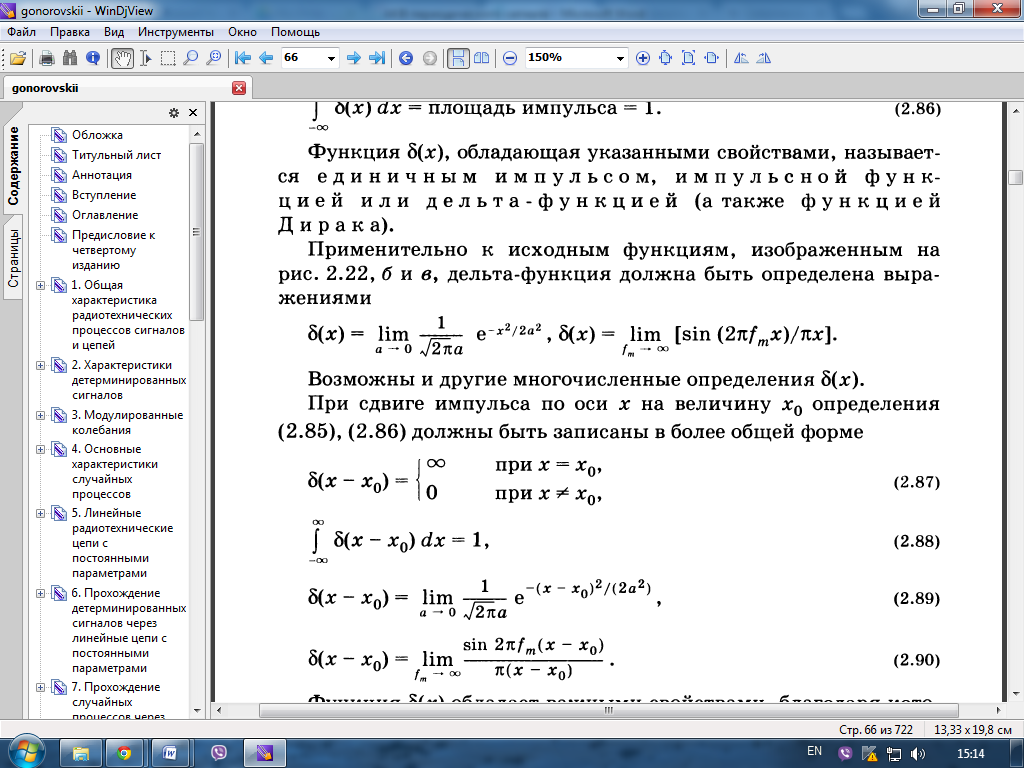Click the four-arrow fit page icon
The height and width of the screenshot is (768, 1024).
click(x=665, y=58)
